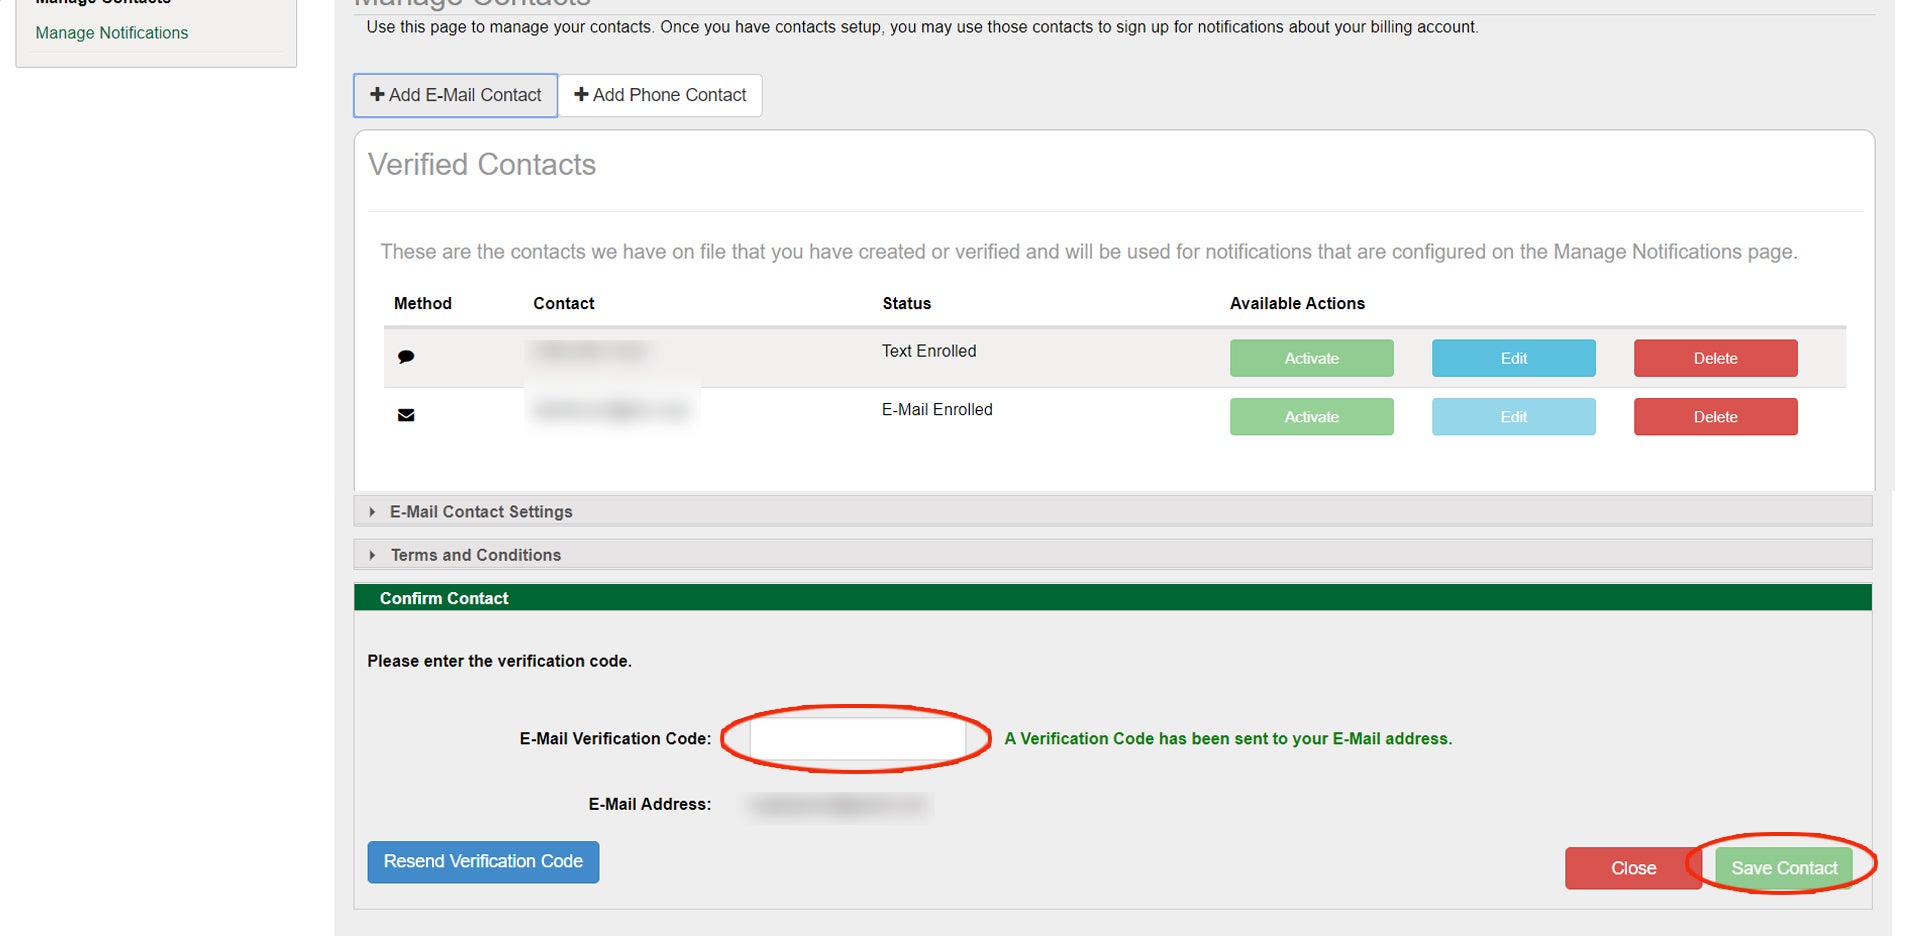Viewport: 1910px width, 936px height.
Task: Click the Method column header
Action: point(422,303)
